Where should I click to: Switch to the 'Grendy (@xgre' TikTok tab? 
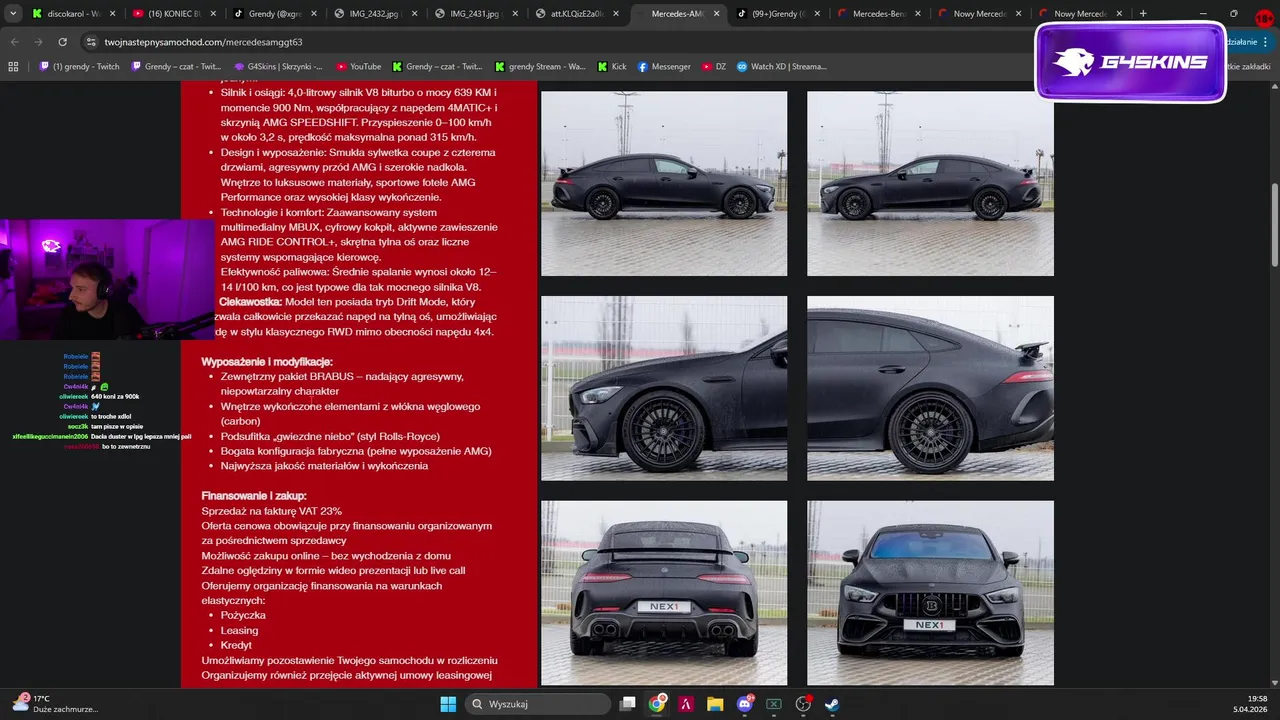click(274, 14)
